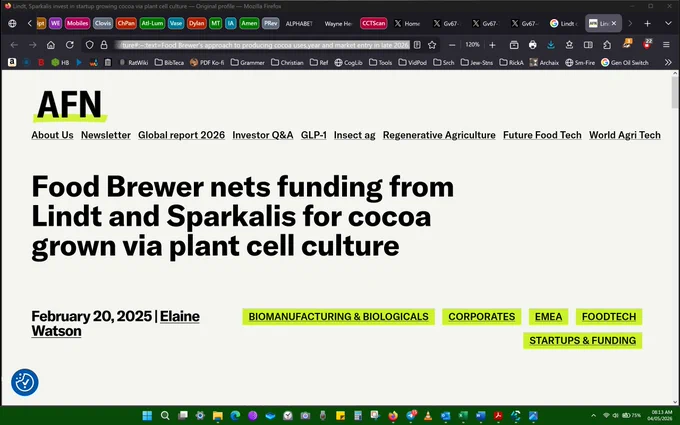Open the extensions puzzle menu

tap(607, 45)
